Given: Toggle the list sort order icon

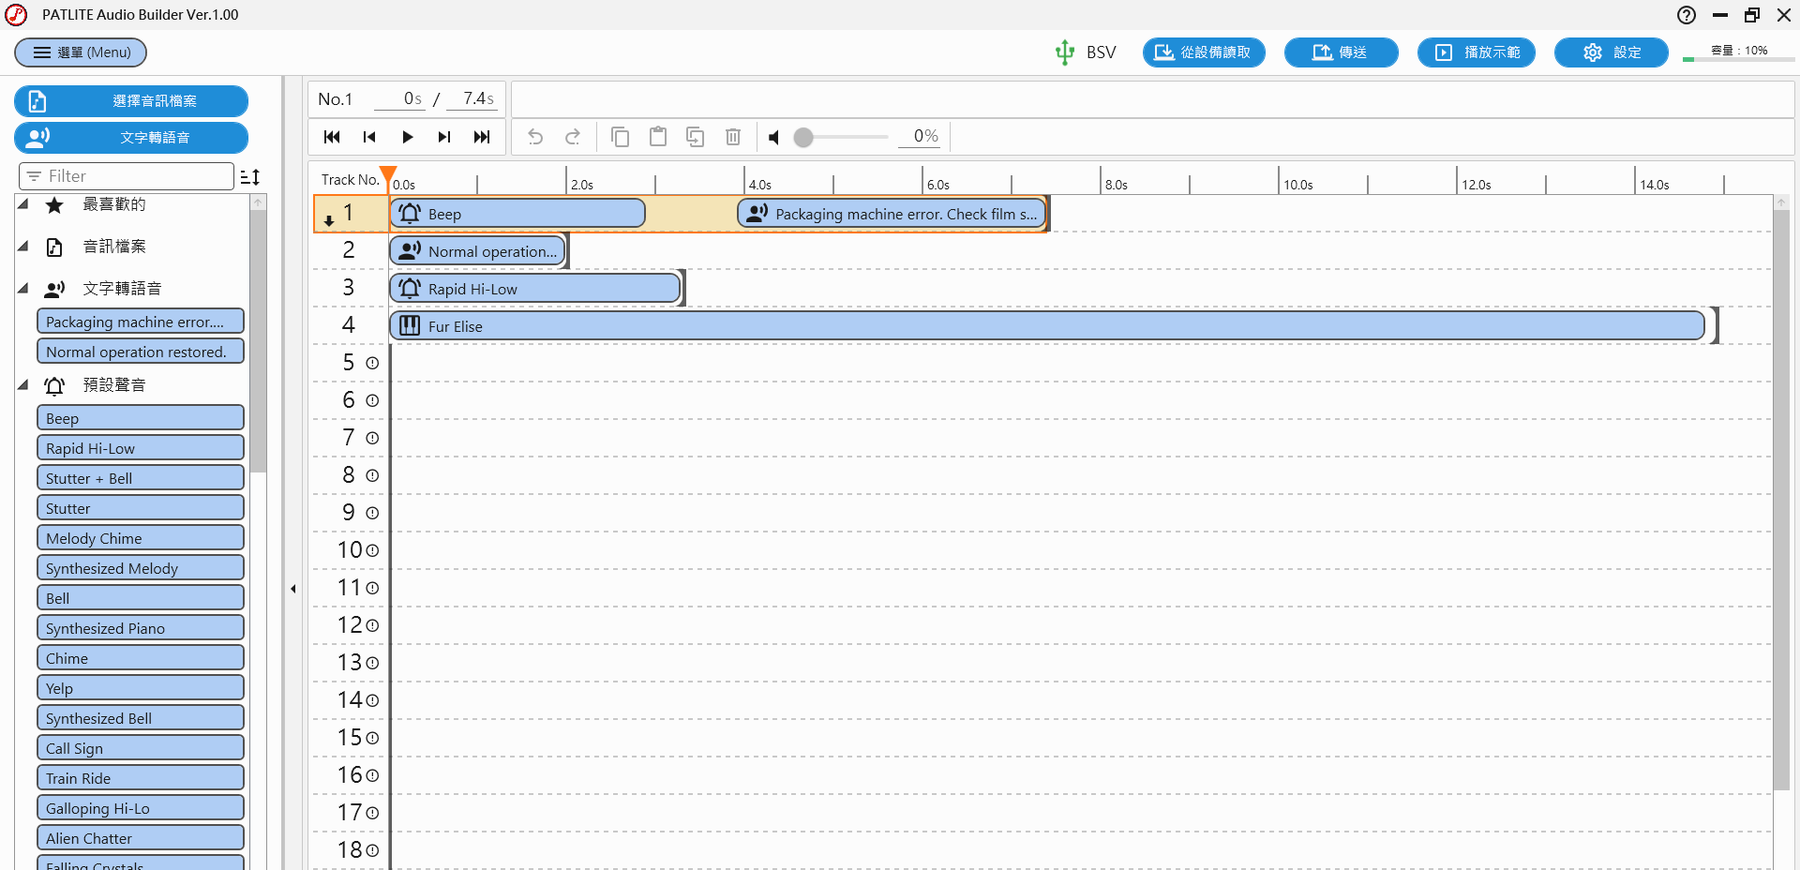Looking at the screenshot, I should click(x=250, y=177).
